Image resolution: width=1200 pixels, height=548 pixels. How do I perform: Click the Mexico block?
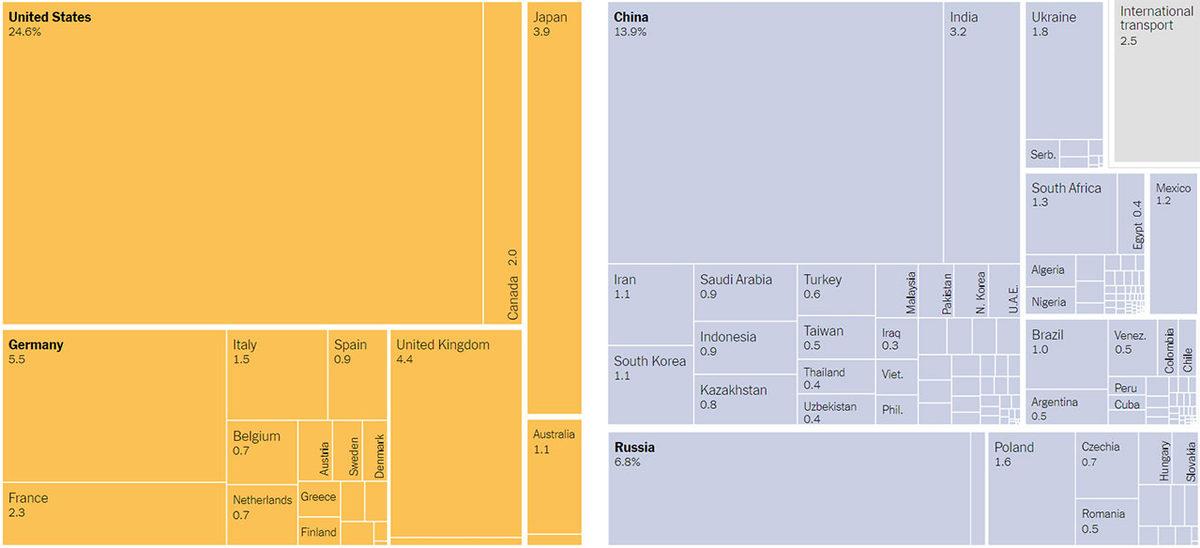[1173, 245]
